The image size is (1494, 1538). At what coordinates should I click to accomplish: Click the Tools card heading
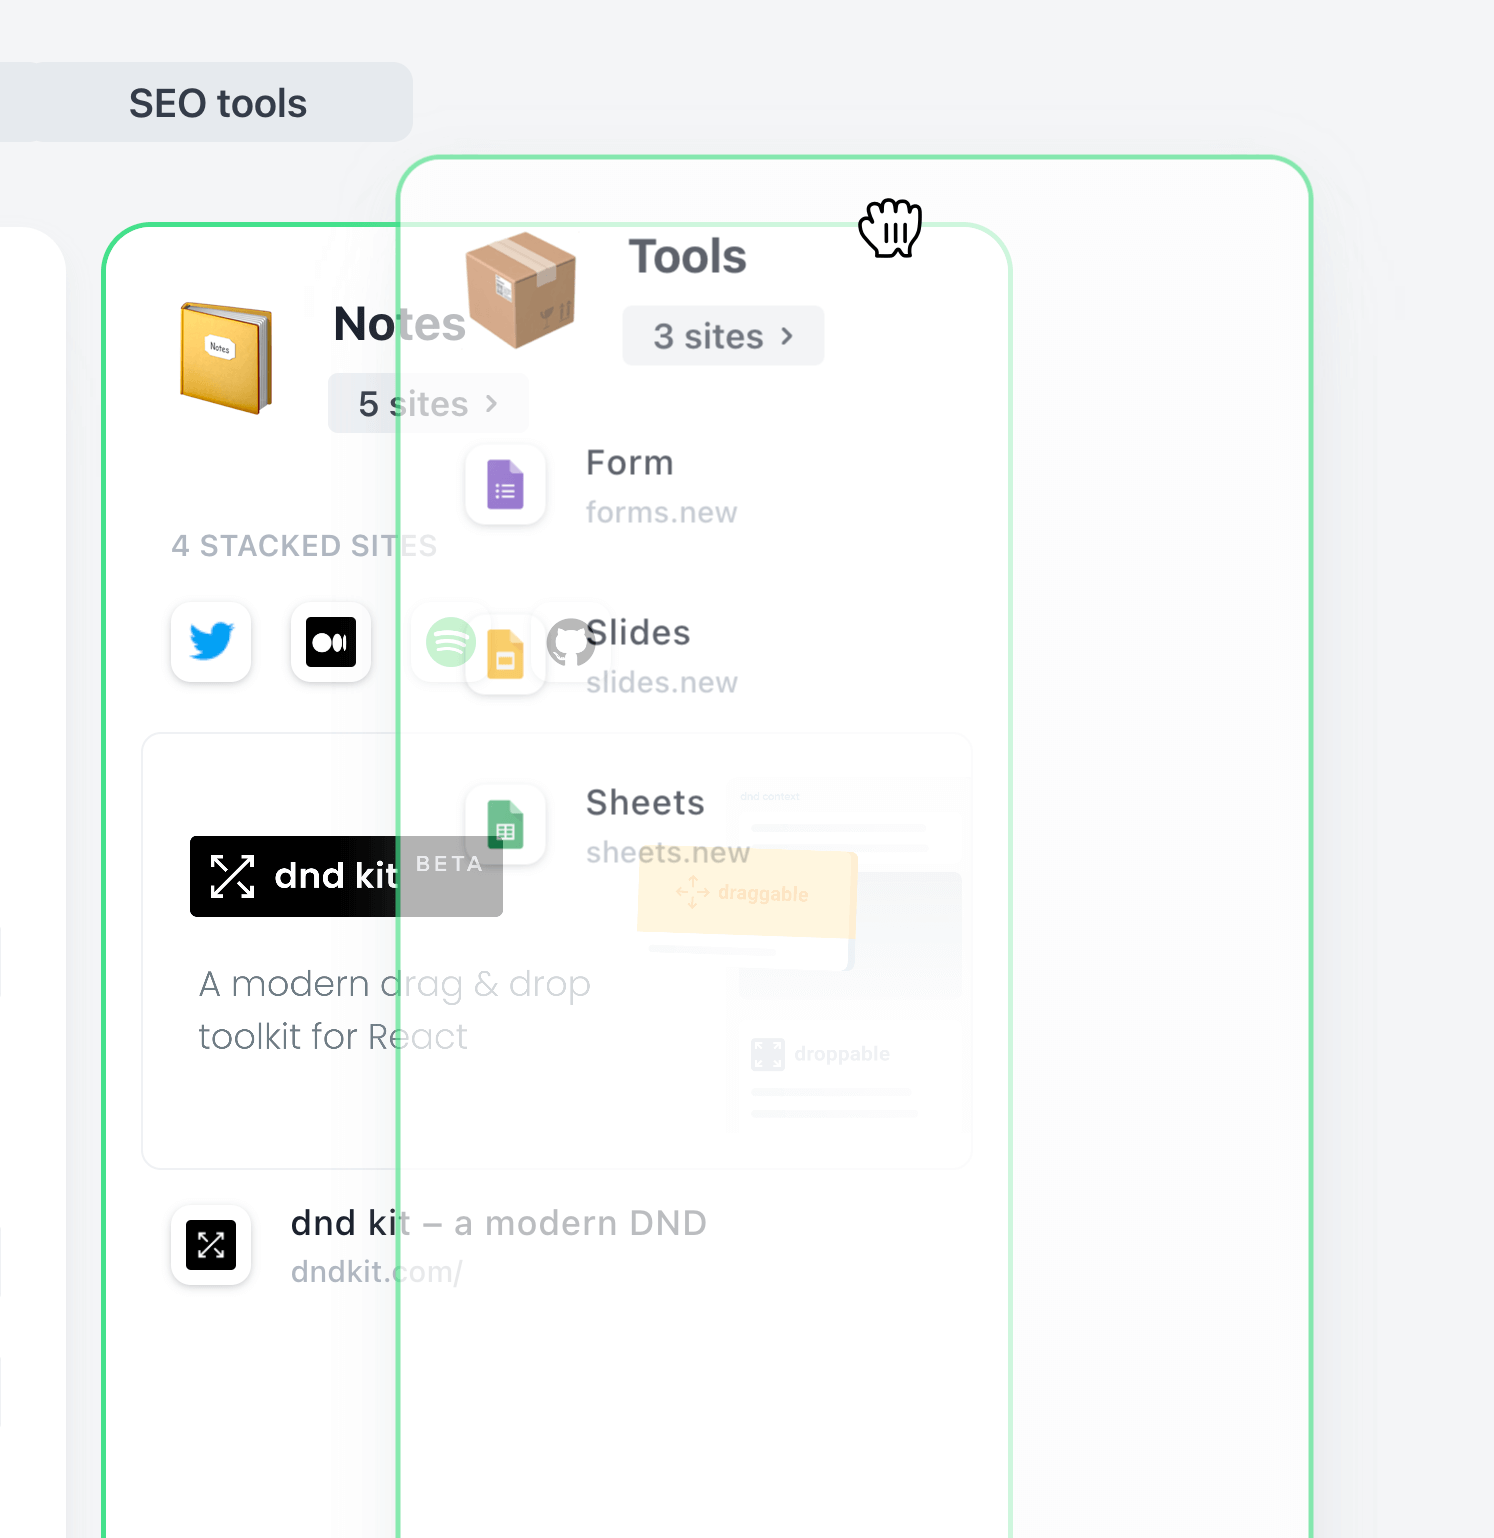click(x=688, y=256)
